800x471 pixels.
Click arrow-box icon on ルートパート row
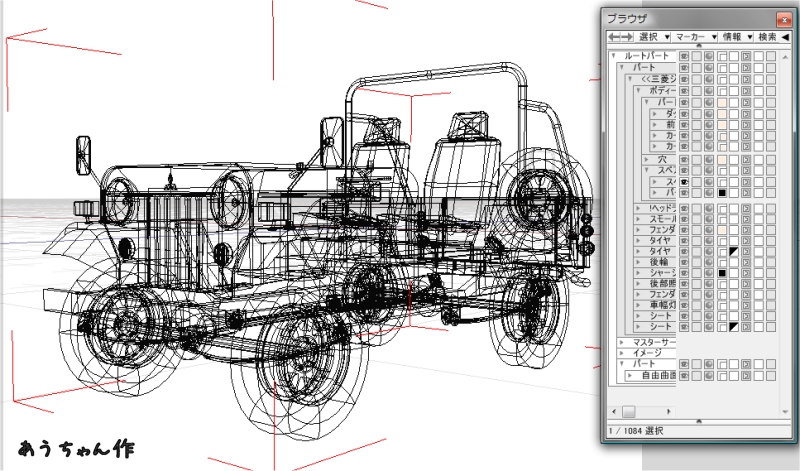point(746,56)
